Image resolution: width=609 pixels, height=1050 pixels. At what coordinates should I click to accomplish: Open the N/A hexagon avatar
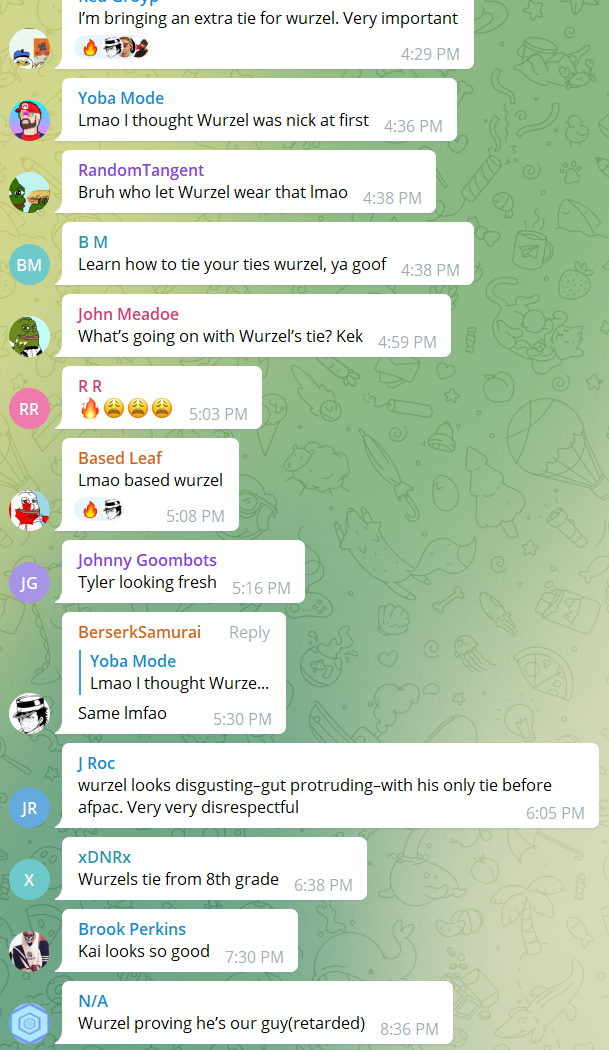point(29,1024)
